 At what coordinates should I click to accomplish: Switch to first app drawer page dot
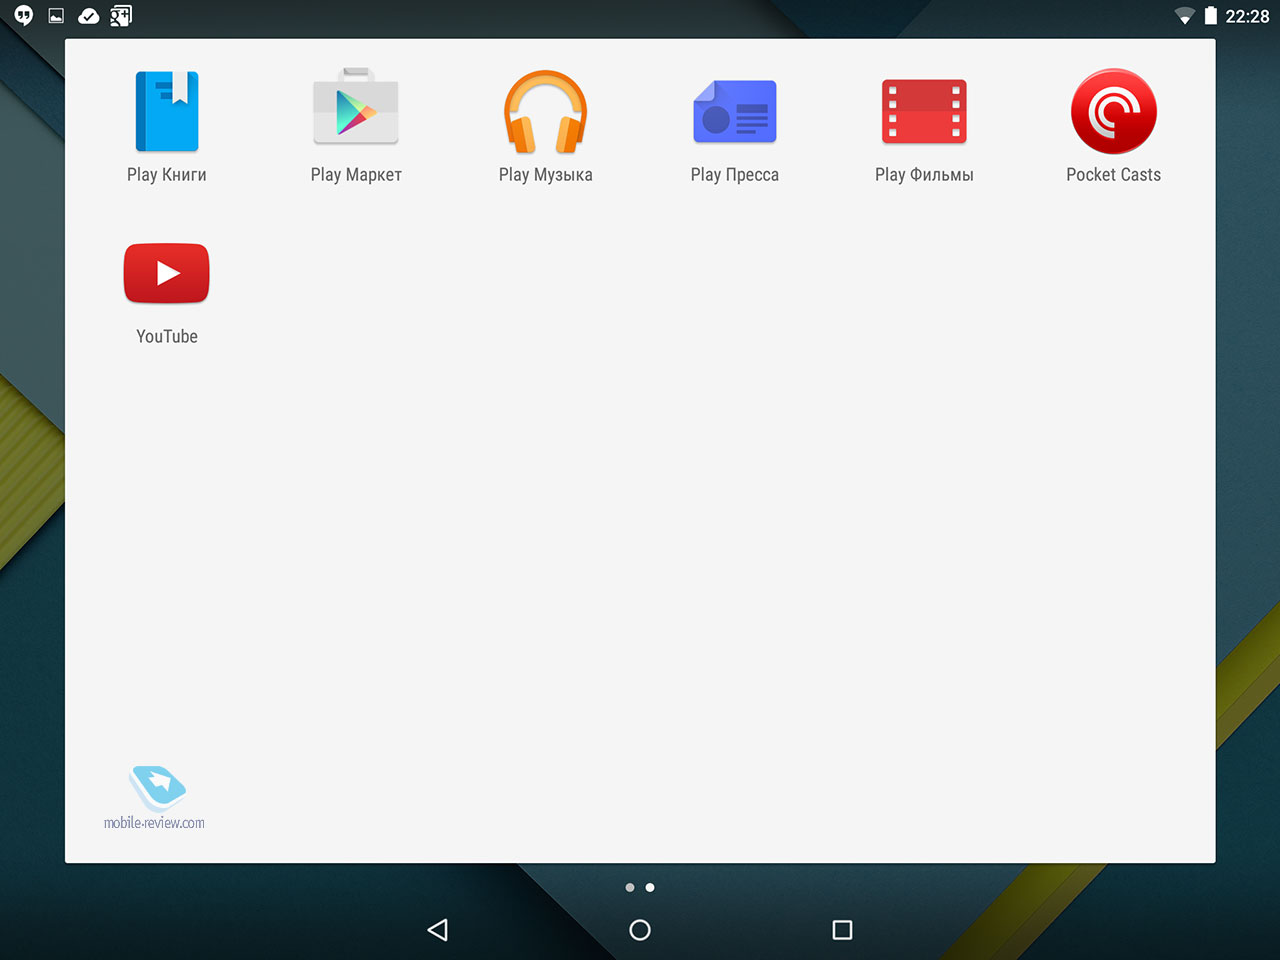pyautogui.click(x=630, y=887)
